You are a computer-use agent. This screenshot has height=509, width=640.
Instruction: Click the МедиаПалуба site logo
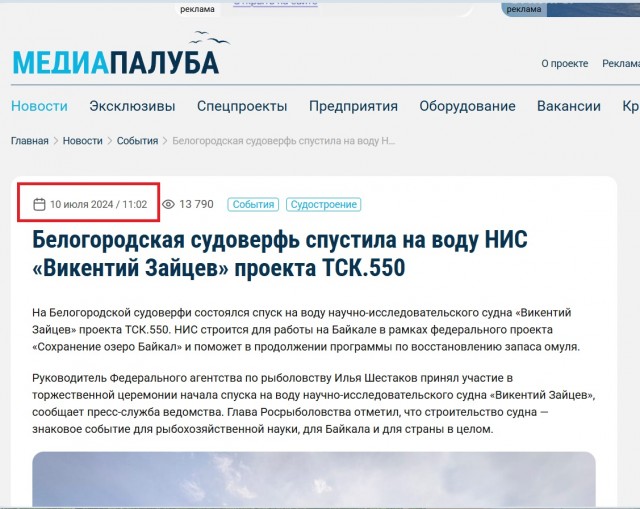coord(120,54)
